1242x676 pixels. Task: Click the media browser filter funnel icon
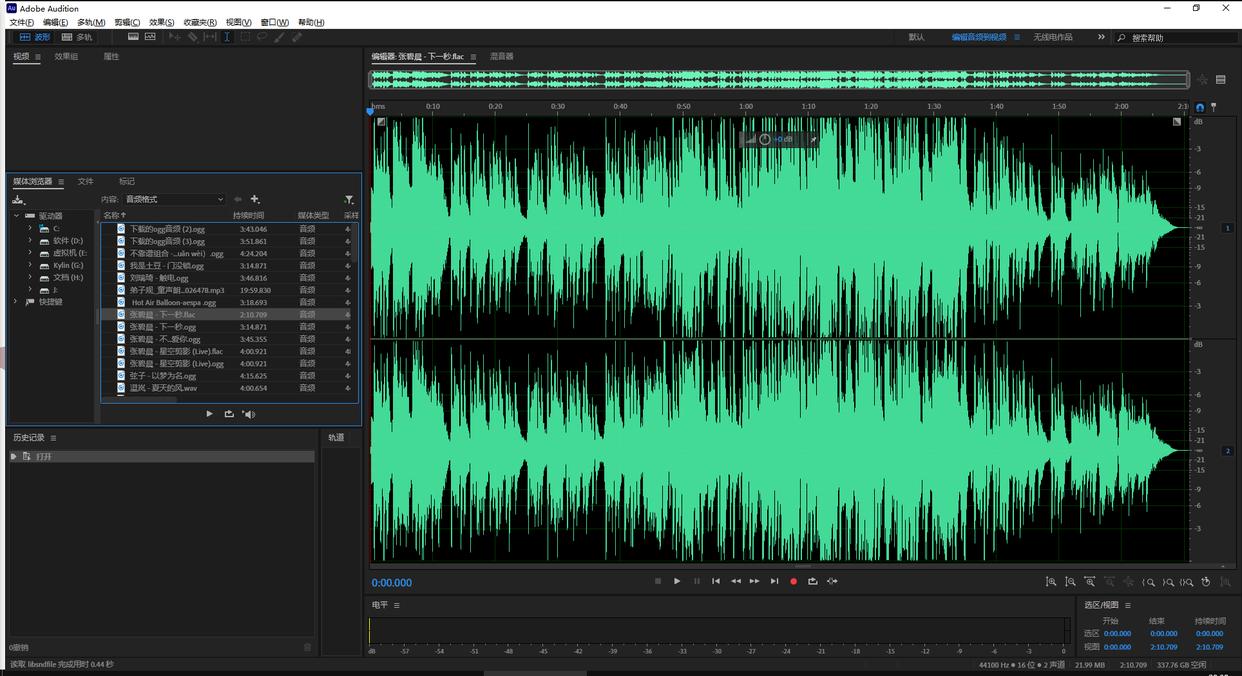click(x=349, y=200)
